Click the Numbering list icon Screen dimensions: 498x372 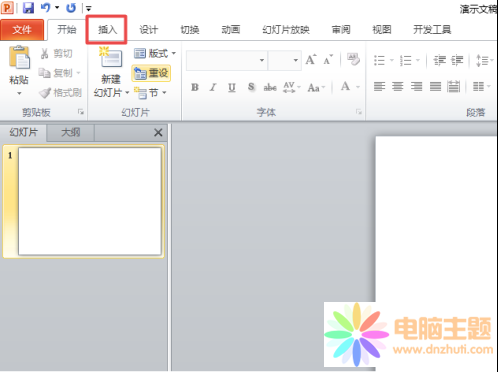click(x=406, y=60)
